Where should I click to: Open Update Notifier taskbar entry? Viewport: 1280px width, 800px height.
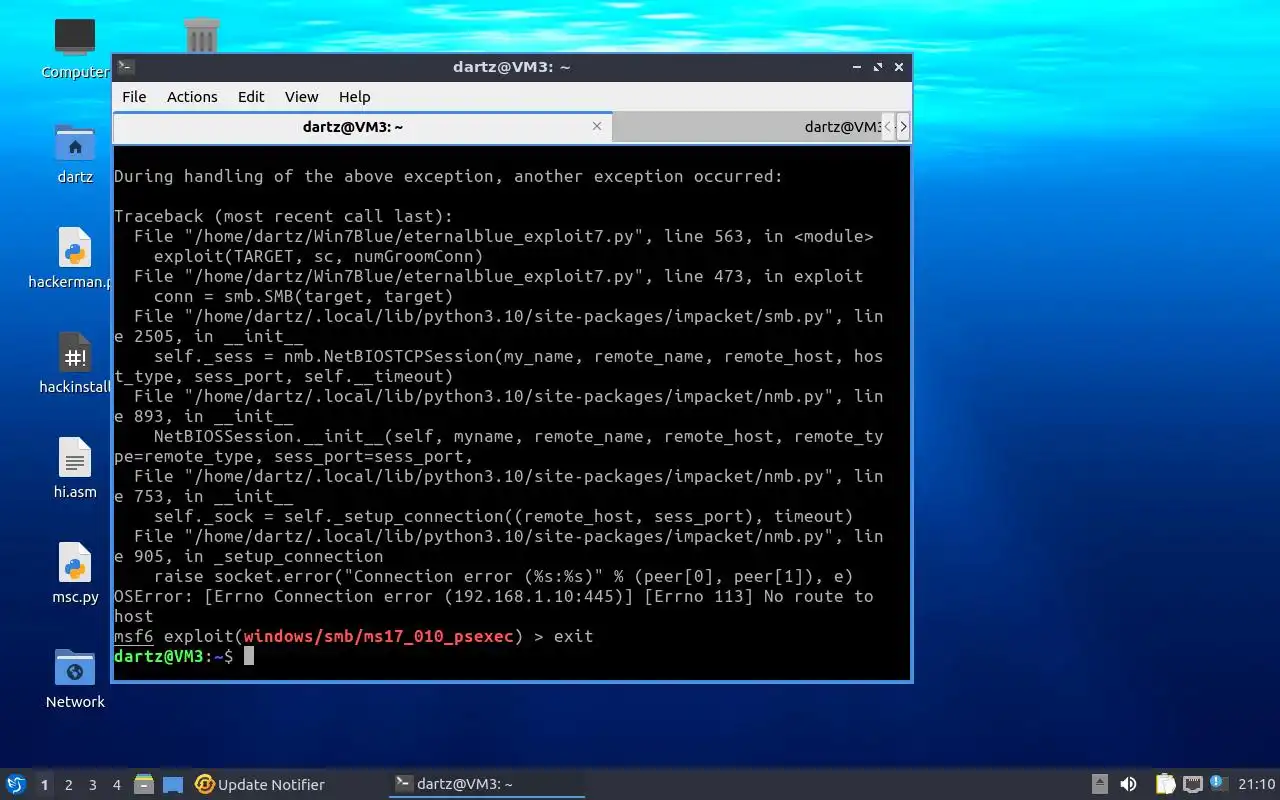click(260, 784)
